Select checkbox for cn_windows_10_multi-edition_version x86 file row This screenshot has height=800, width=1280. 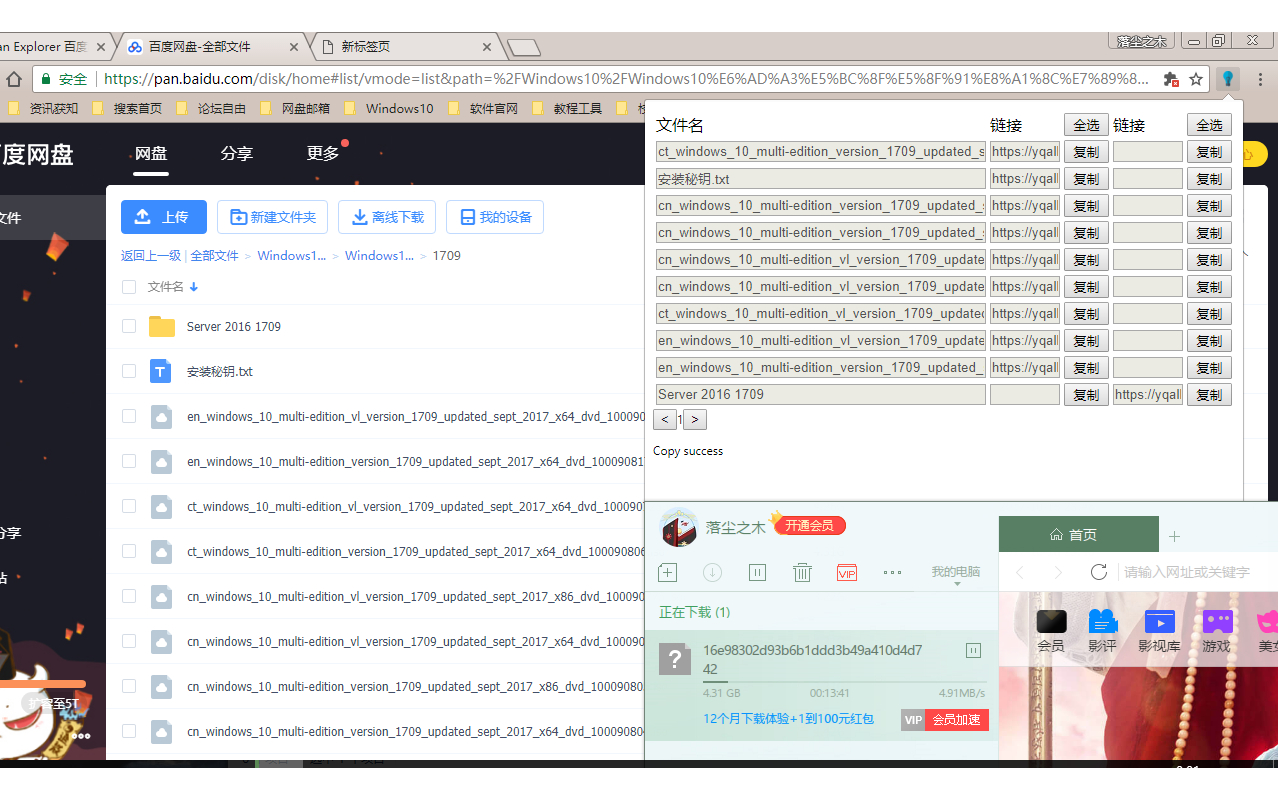(128, 686)
